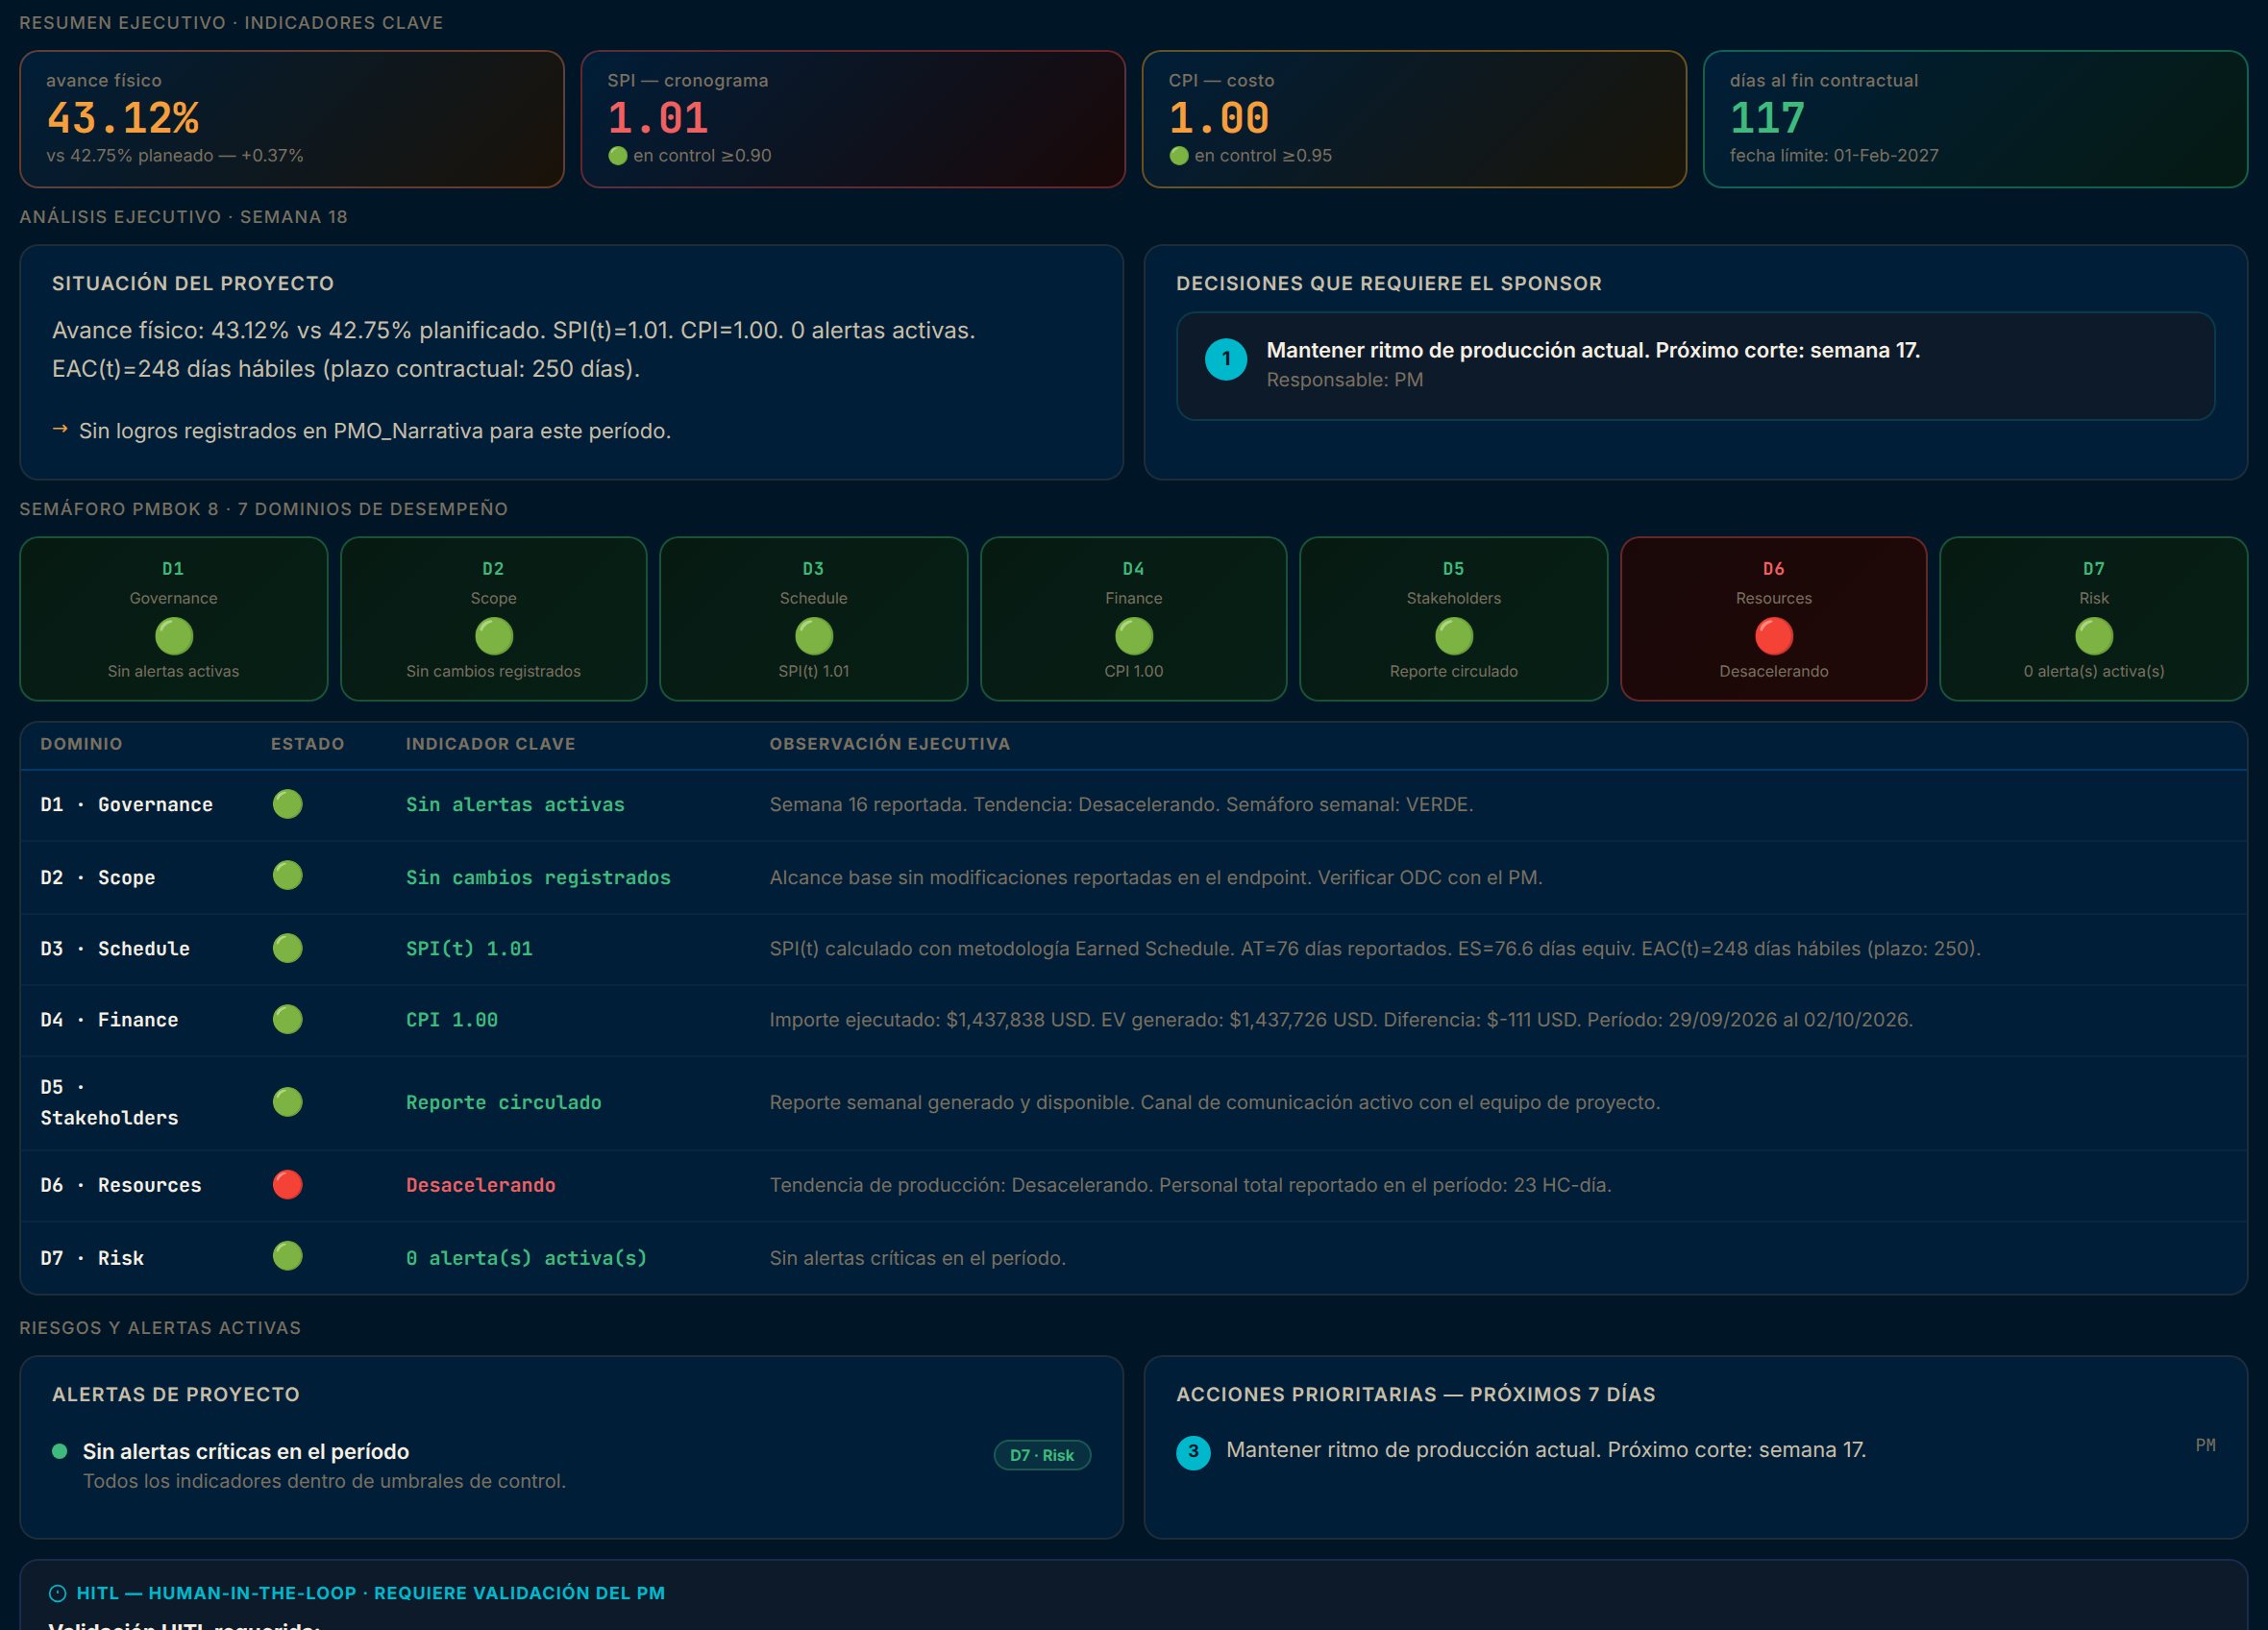This screenshot has height=1630, width=2268.
Task: Click the OBSERVACIÓN EJECUTIVA column header
Action: (x=890, y=744)
